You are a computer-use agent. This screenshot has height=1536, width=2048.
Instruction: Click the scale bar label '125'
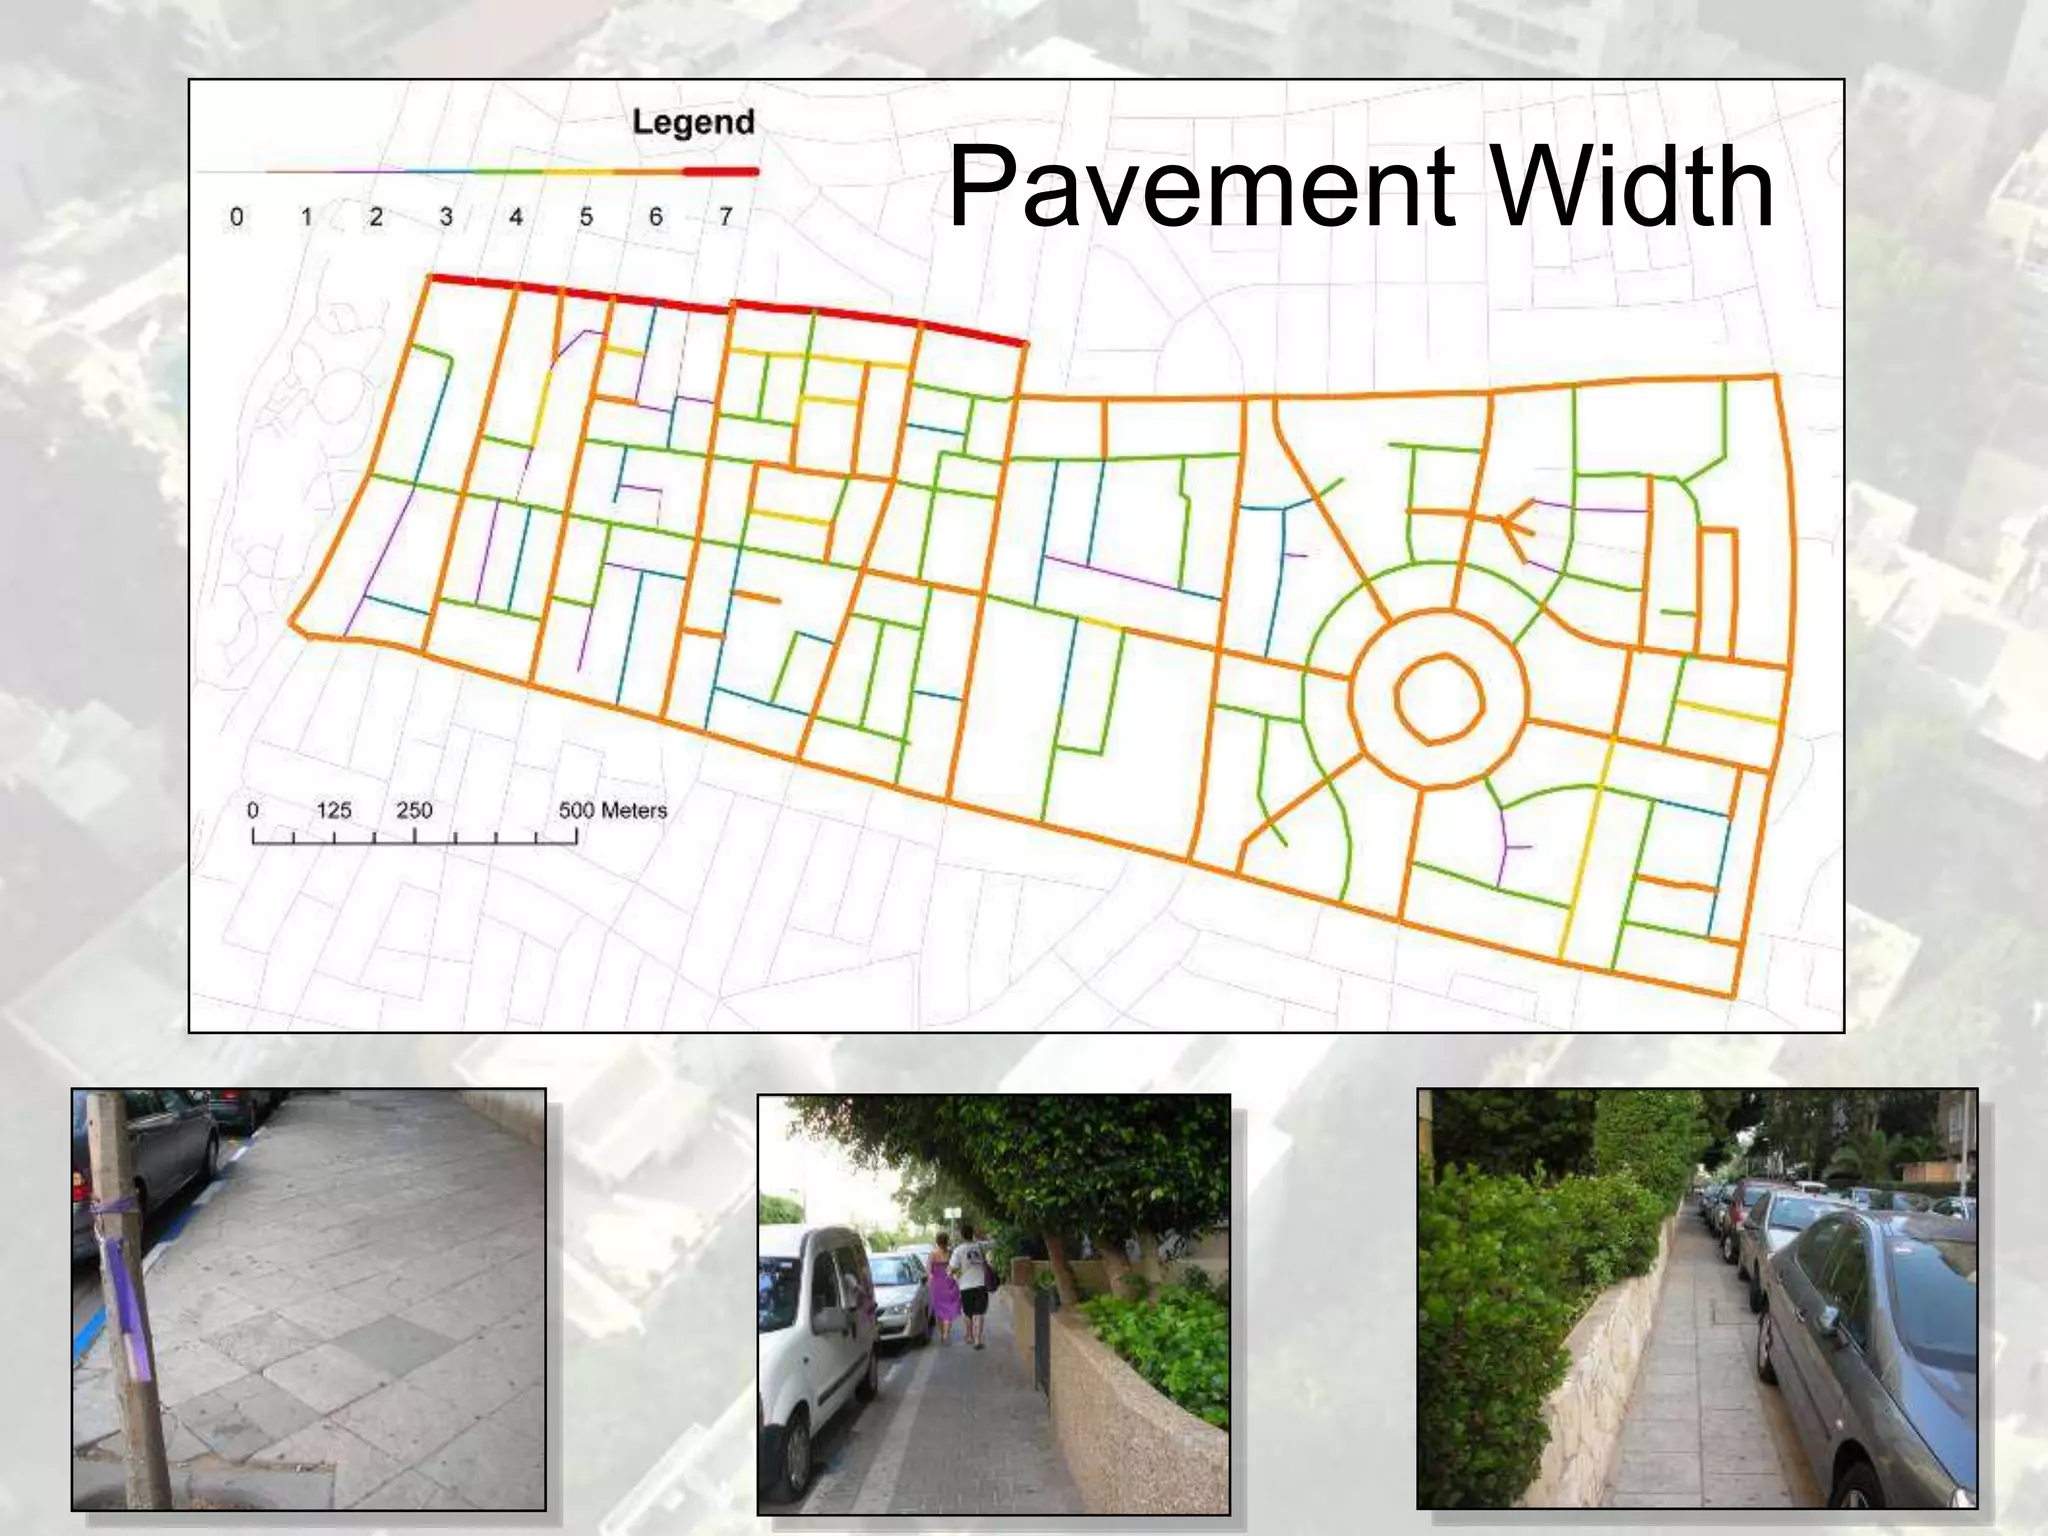coord(333,810)
